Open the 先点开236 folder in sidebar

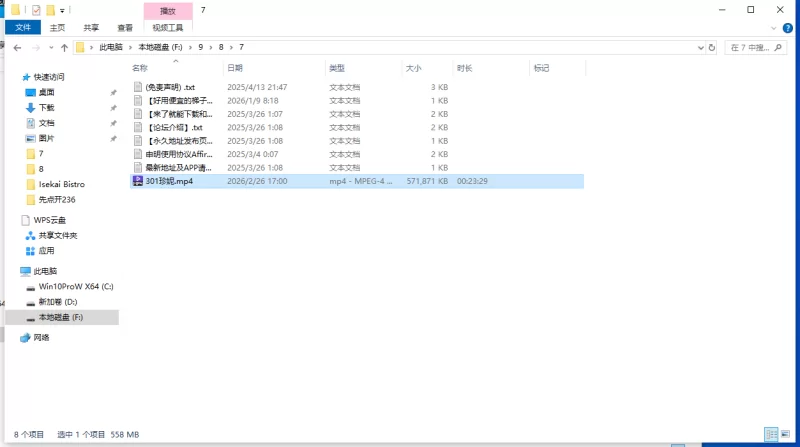pyautogui.click(x=57, y=200)
